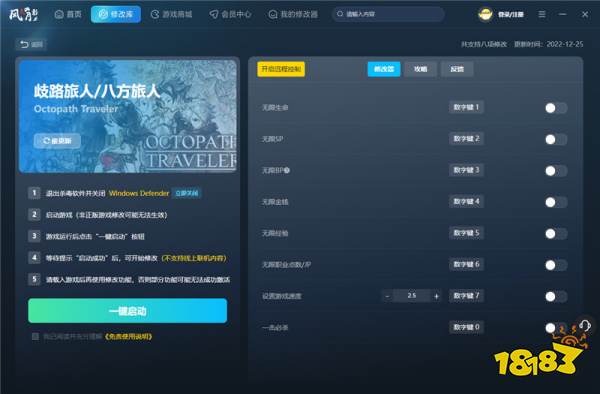Click the back arrow button
Viewport: 600px width, 394px height.
pos(31,44)
